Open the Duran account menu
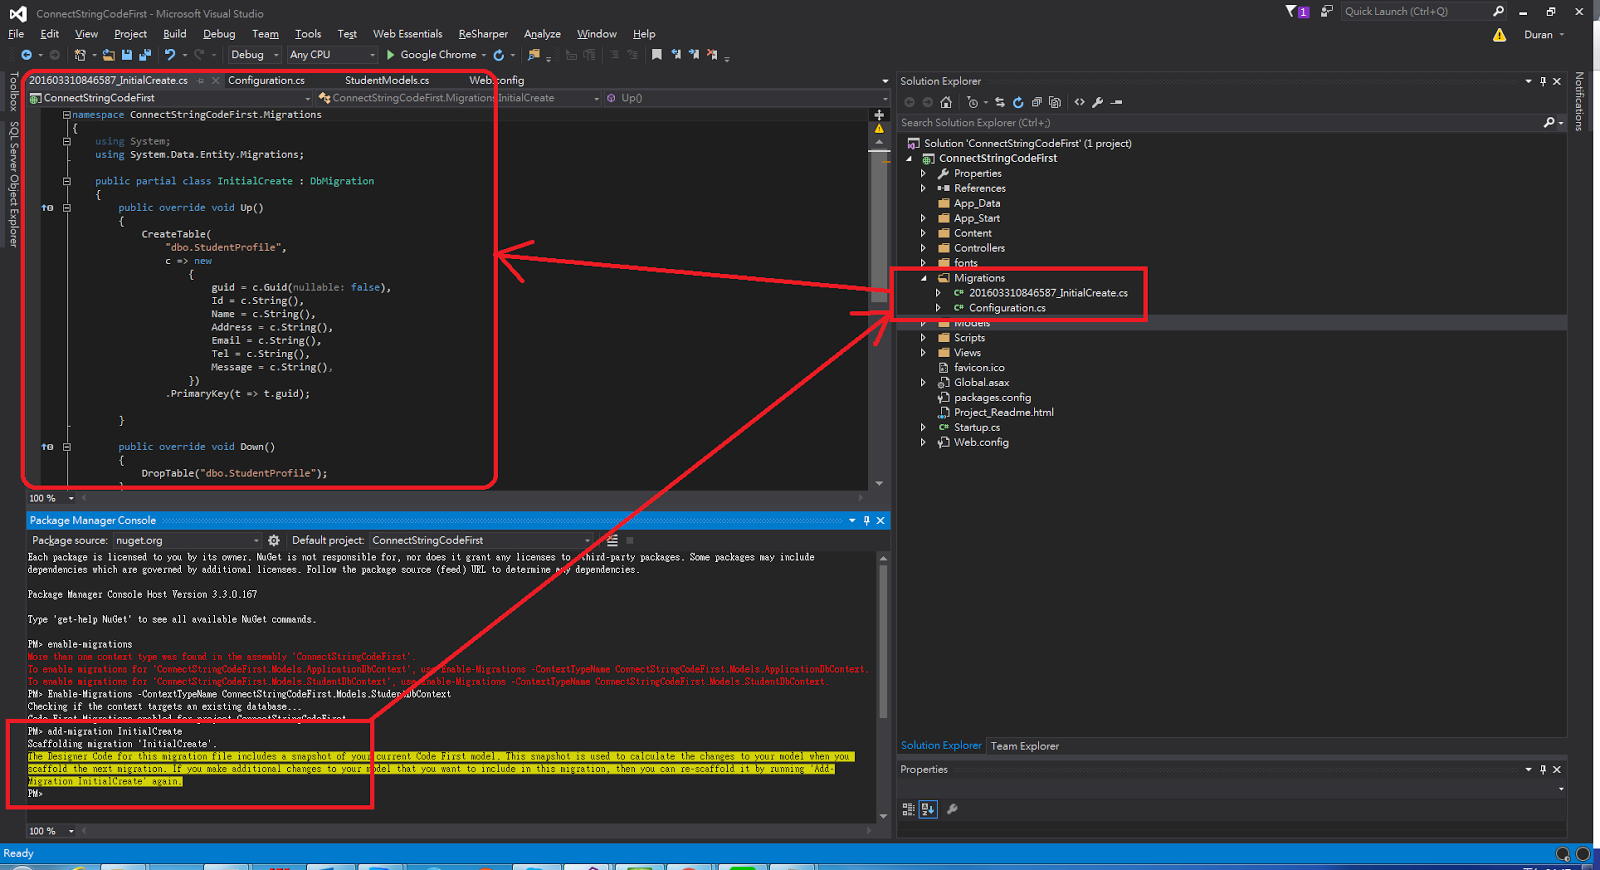 (1543, 35)
